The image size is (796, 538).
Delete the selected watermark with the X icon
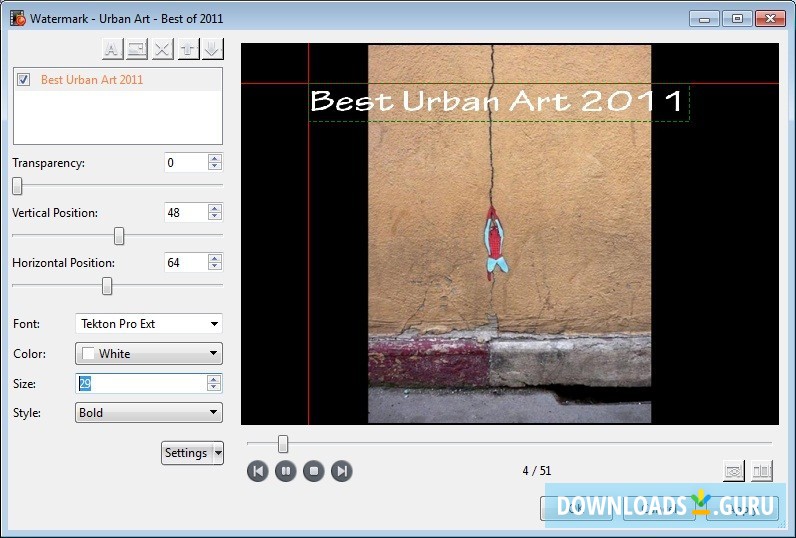coord(162,49)
